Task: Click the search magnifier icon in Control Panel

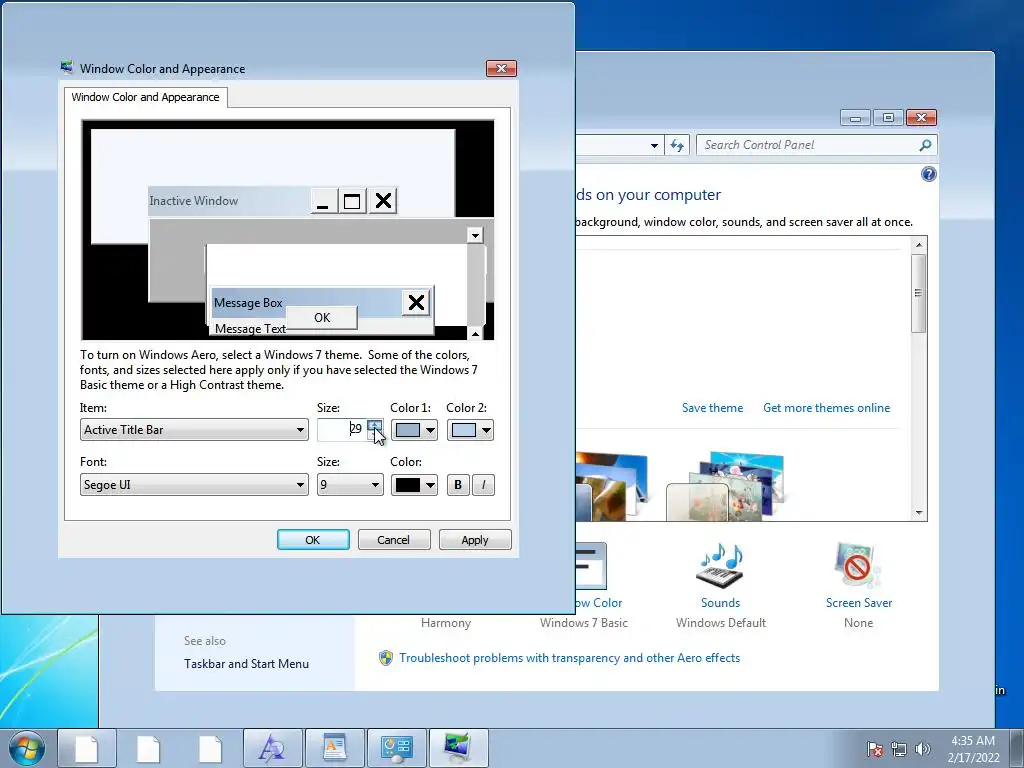Action: pos(925,145)
